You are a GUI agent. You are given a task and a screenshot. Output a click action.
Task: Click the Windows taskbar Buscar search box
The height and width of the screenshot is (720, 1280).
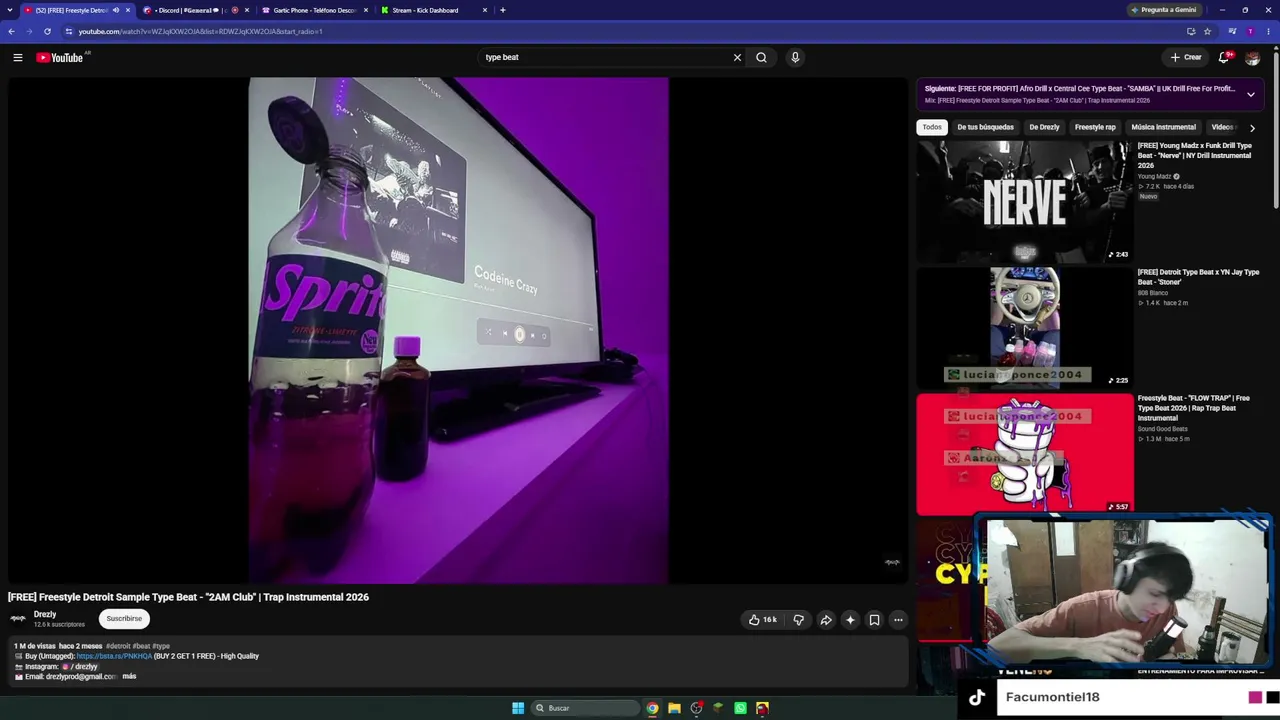(x=584, y=708)
